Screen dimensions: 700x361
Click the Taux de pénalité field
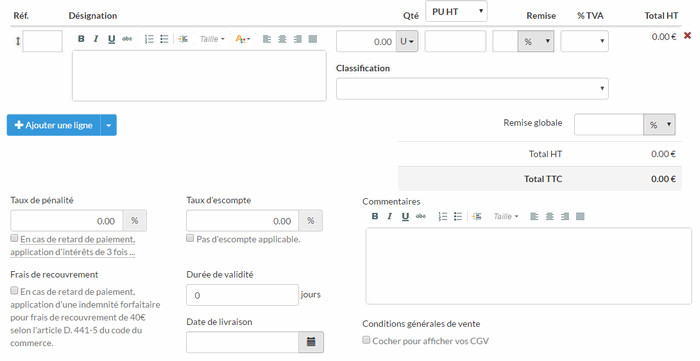point(67,221)
